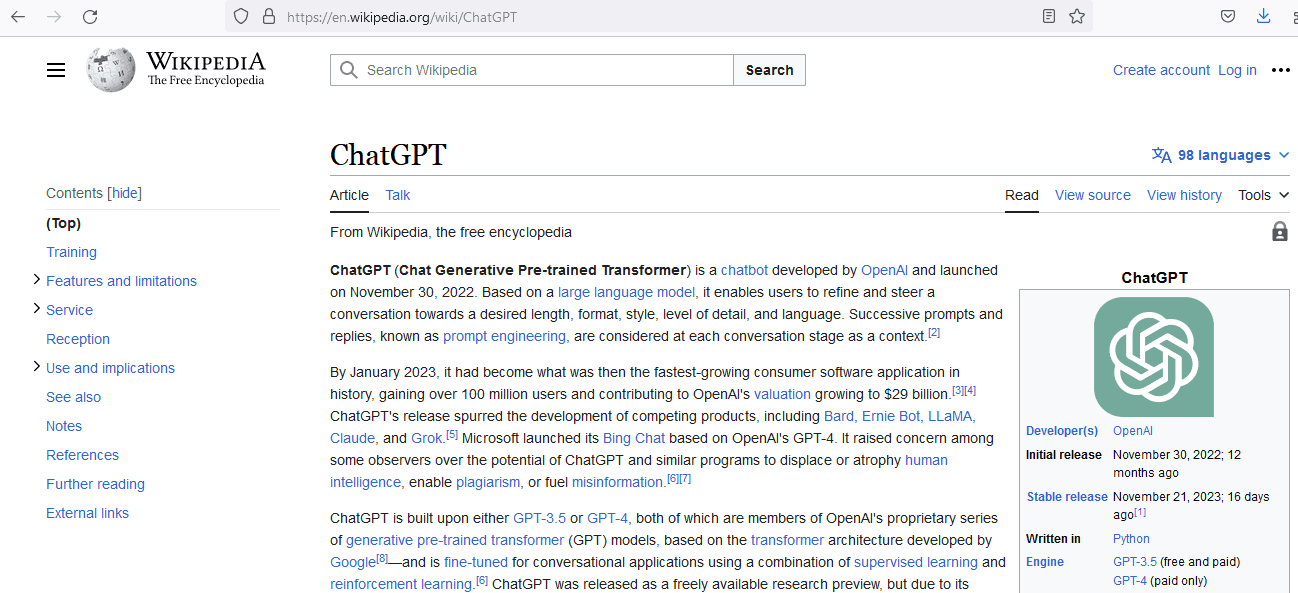1298x593 pixels.
Task: Open the browser downloads arrow icon
Action: pyautogui.click(x=1263, y=17)
